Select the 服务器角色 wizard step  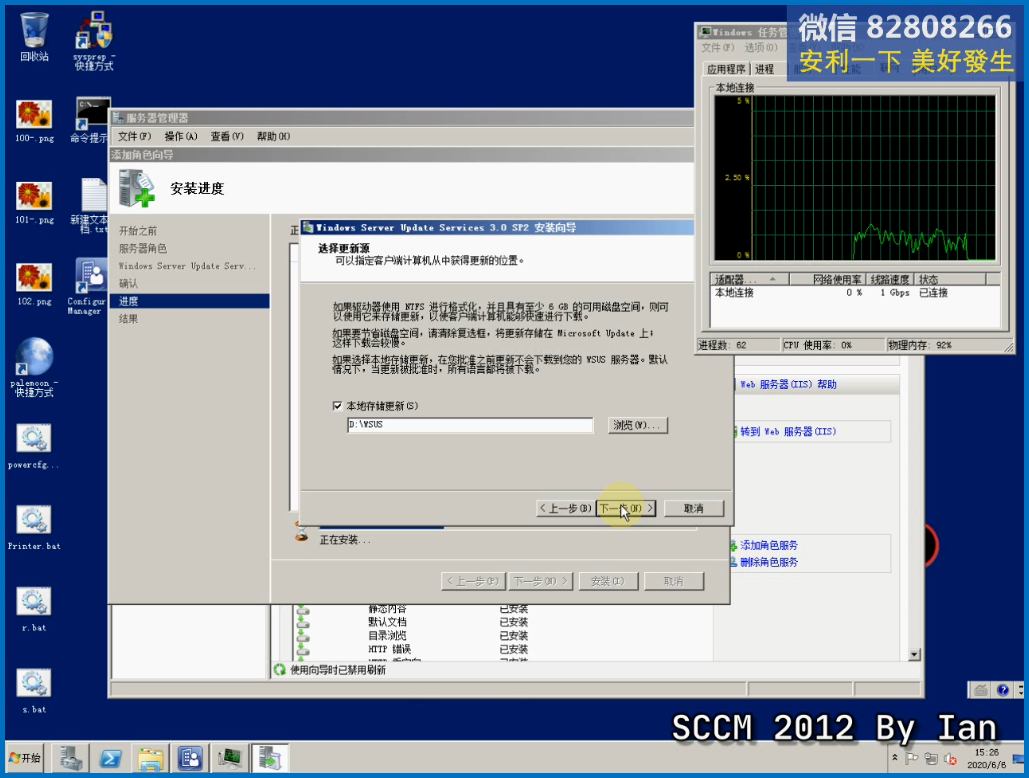[x=142, y=249]
